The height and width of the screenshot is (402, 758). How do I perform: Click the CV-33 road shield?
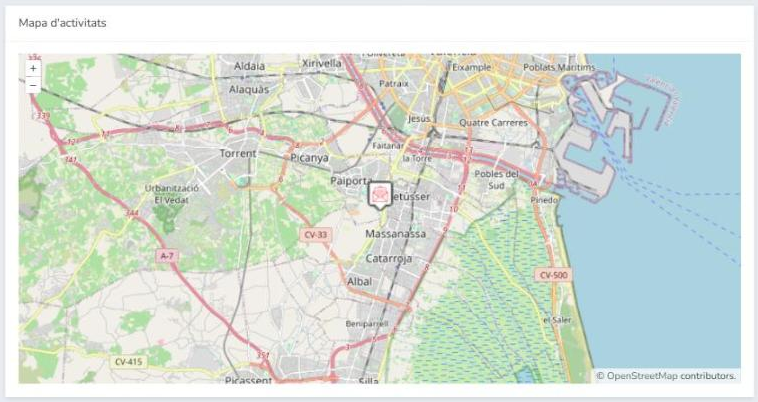[x=316, y=235]
